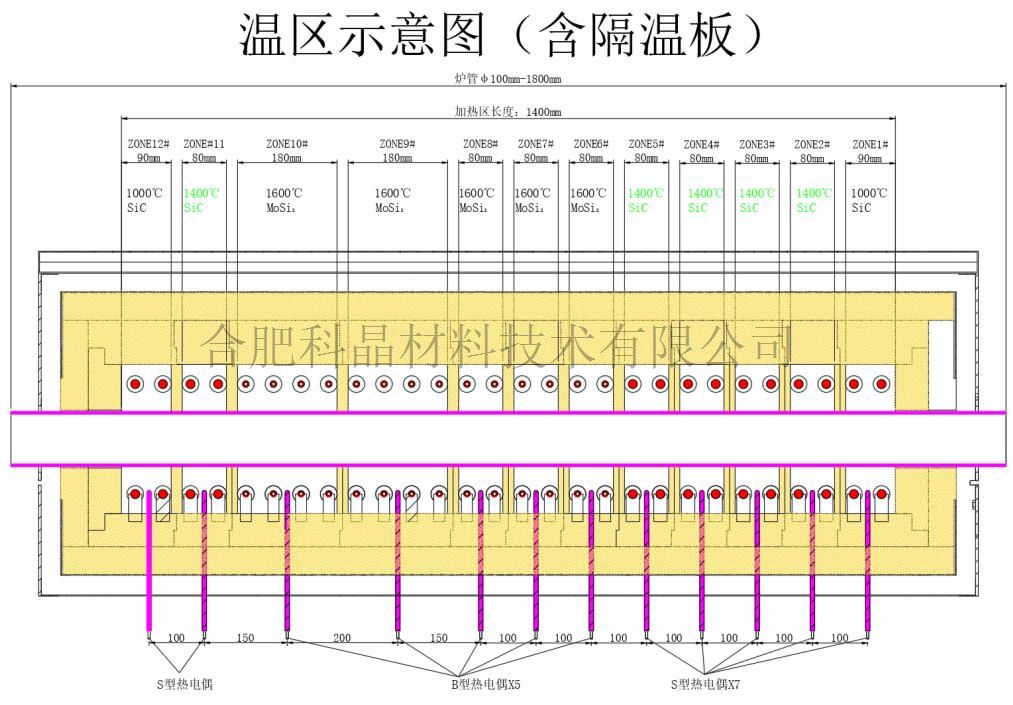This screenshot has width=1013, height=705.
Task: Click the ZONE12# label
Action: pos(148,144)
